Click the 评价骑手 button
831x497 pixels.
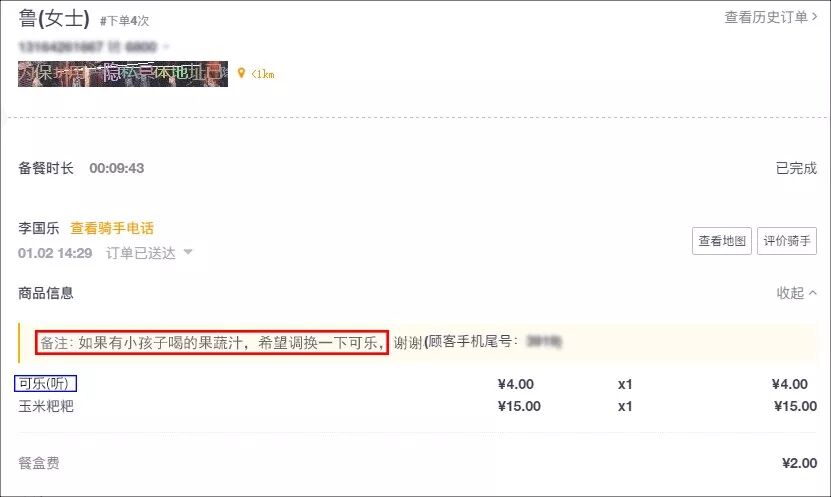tap(786, 241)
